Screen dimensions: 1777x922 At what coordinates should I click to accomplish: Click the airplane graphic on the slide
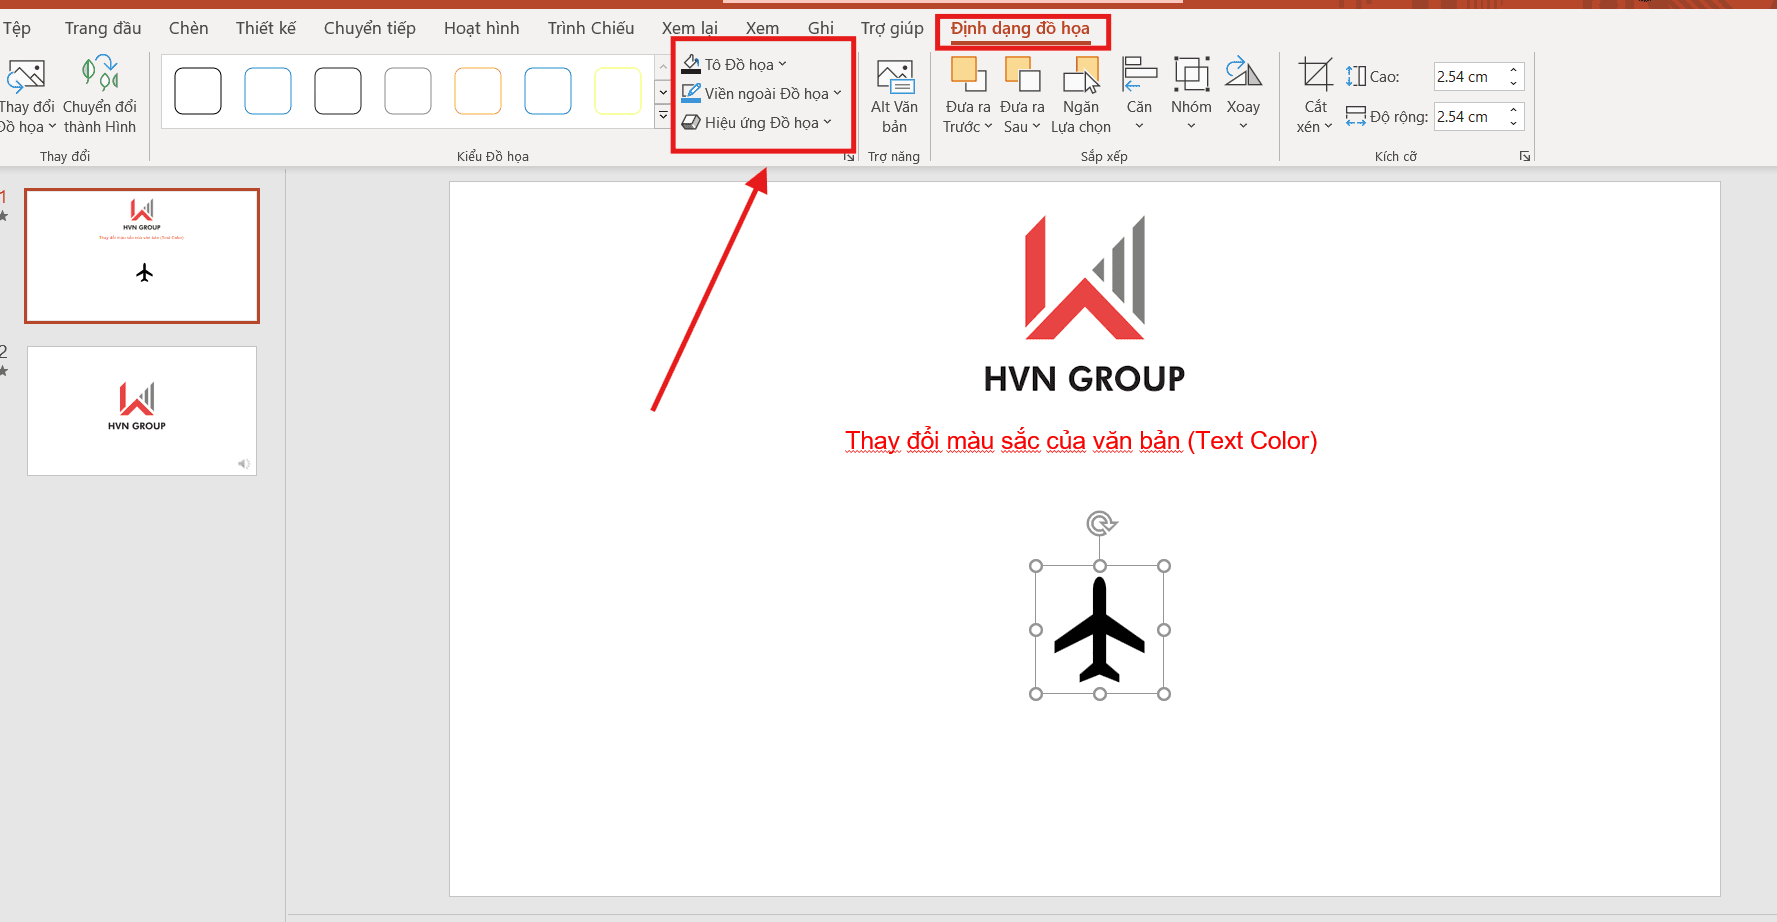click(x=1100, y=630)
